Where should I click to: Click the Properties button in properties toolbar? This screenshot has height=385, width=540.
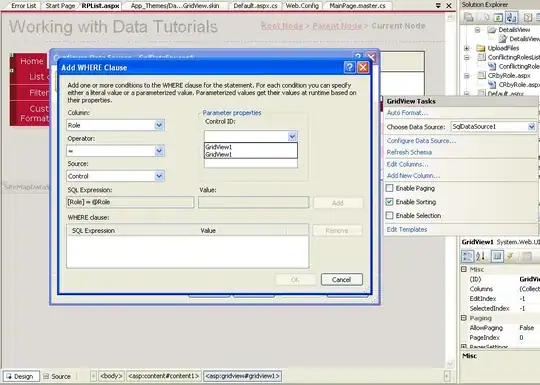click(x=497, y=256)
